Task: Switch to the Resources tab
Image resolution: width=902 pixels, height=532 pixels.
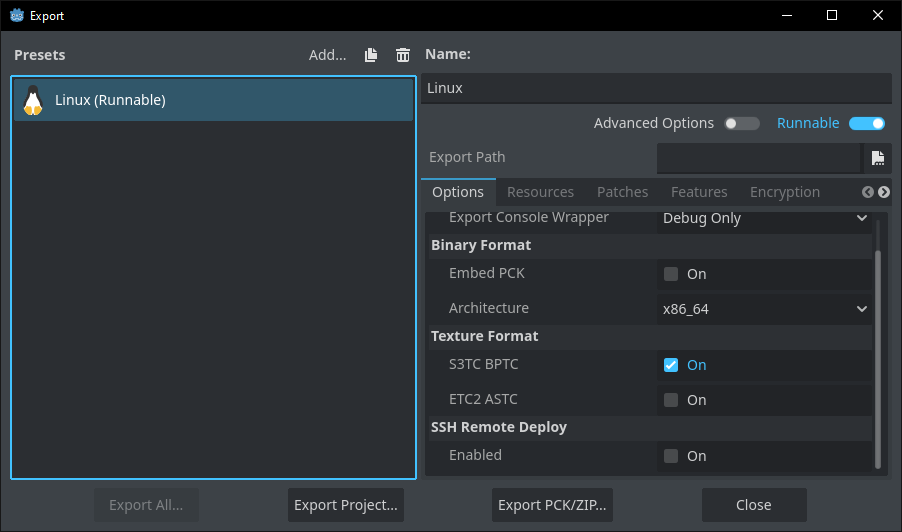Action: (x=540, y=192)
